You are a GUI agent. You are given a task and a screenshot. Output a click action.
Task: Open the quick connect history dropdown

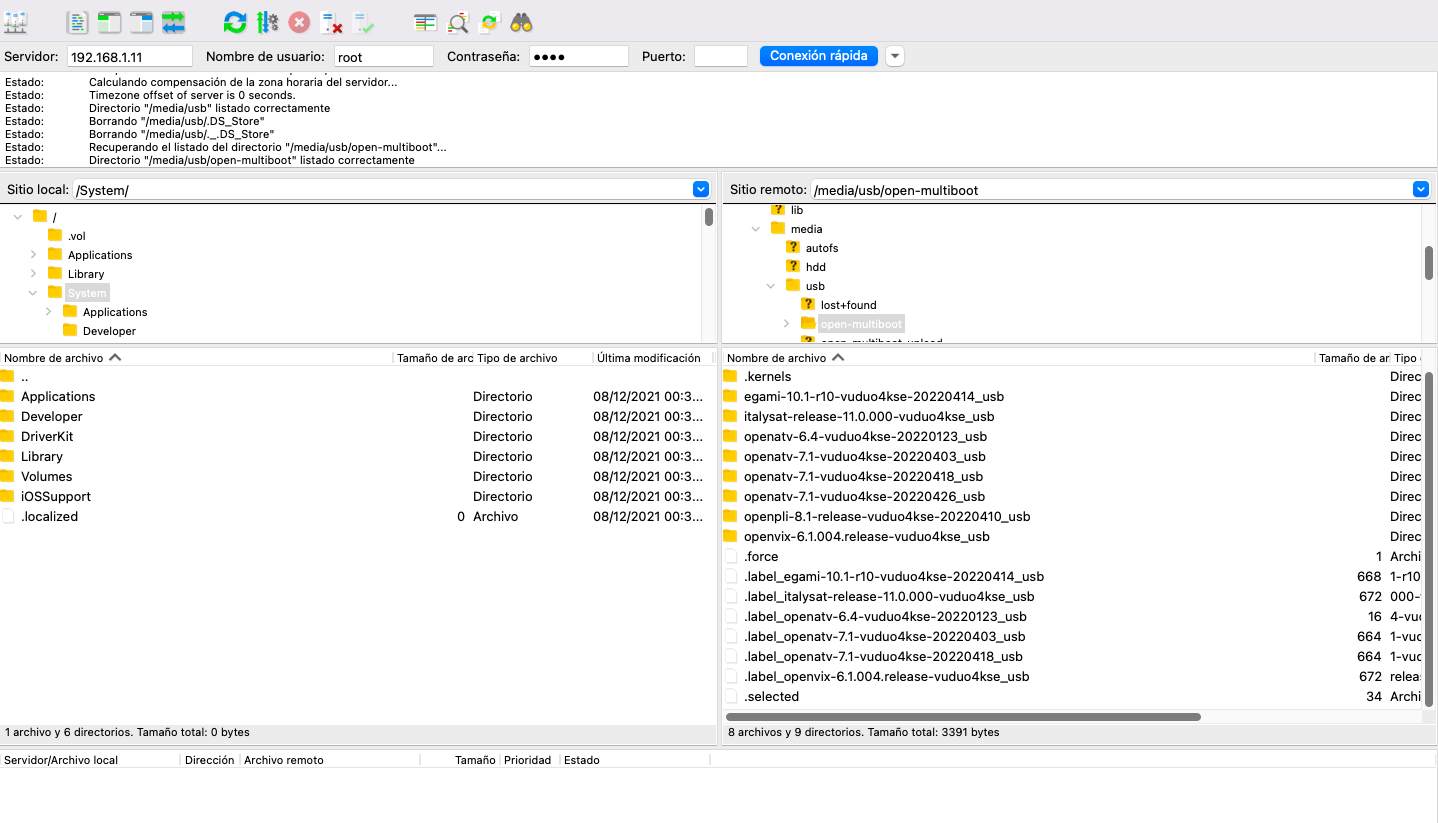point(895,56)
